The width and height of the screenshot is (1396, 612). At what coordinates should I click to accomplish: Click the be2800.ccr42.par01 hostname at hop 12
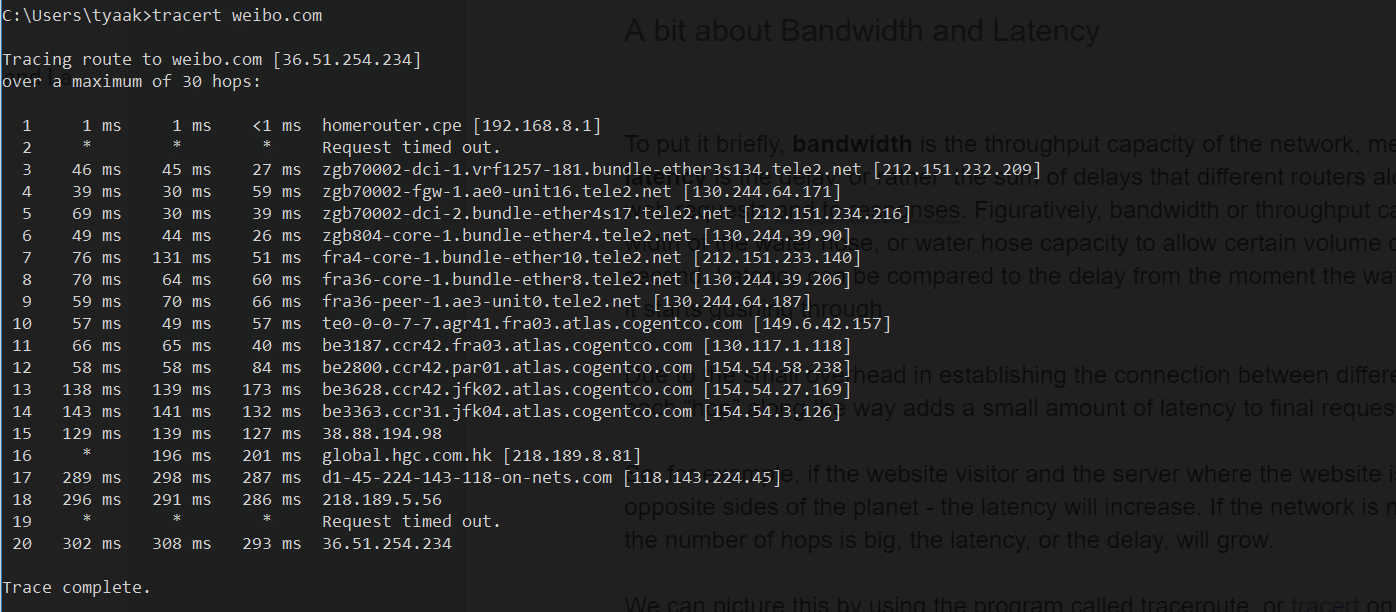(x=507, y=368)
